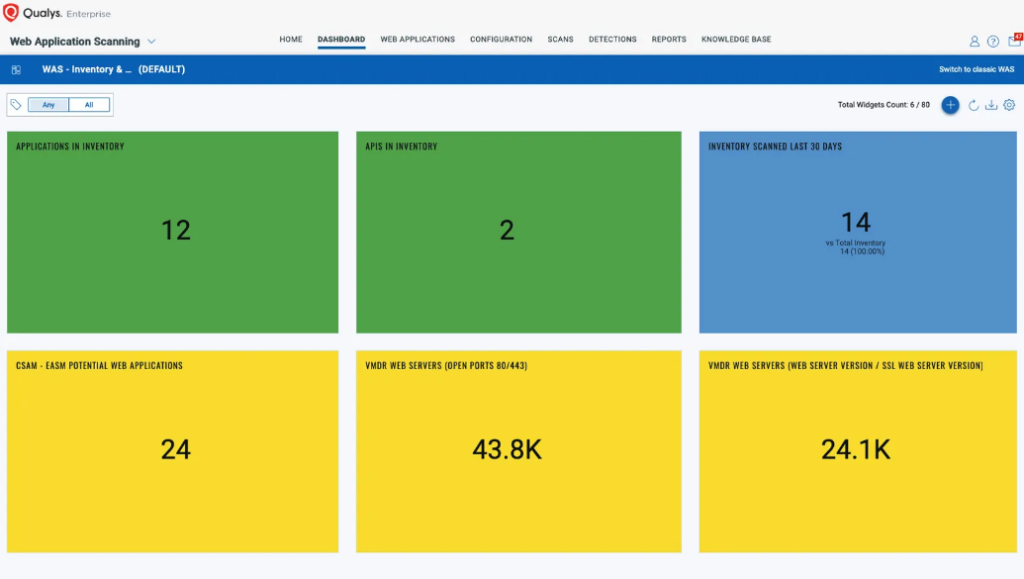Click the tag filter icon
The height and width of the screenshot is (579, 1024).
16,104
